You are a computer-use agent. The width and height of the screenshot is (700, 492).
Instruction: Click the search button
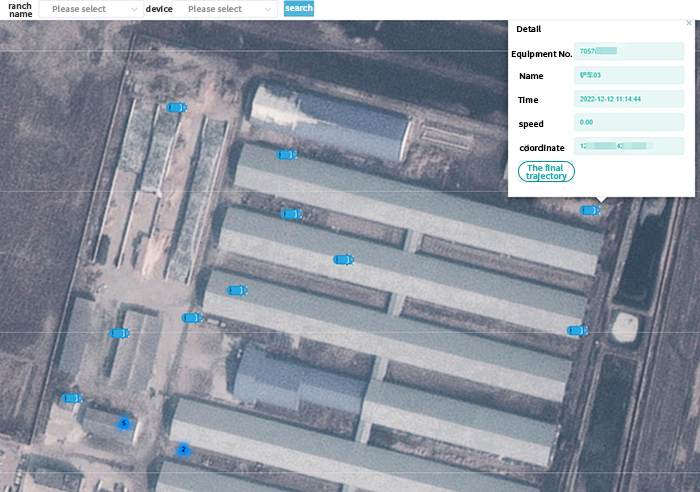[x=298, y=9]
